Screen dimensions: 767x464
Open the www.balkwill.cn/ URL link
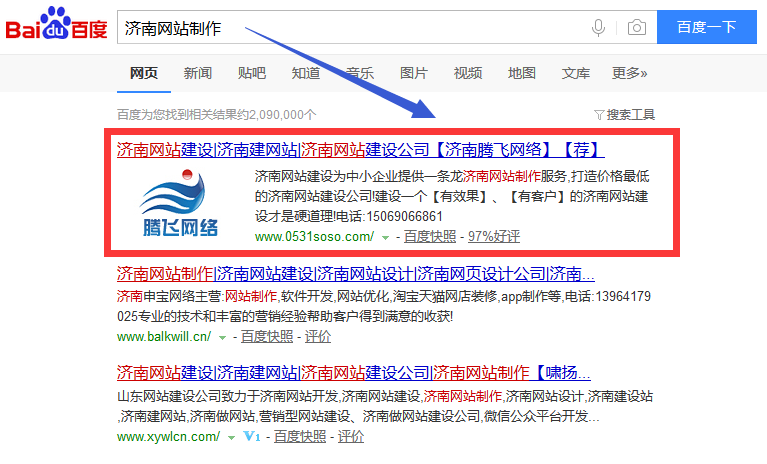pyautogui.click(x=164, y=337)
